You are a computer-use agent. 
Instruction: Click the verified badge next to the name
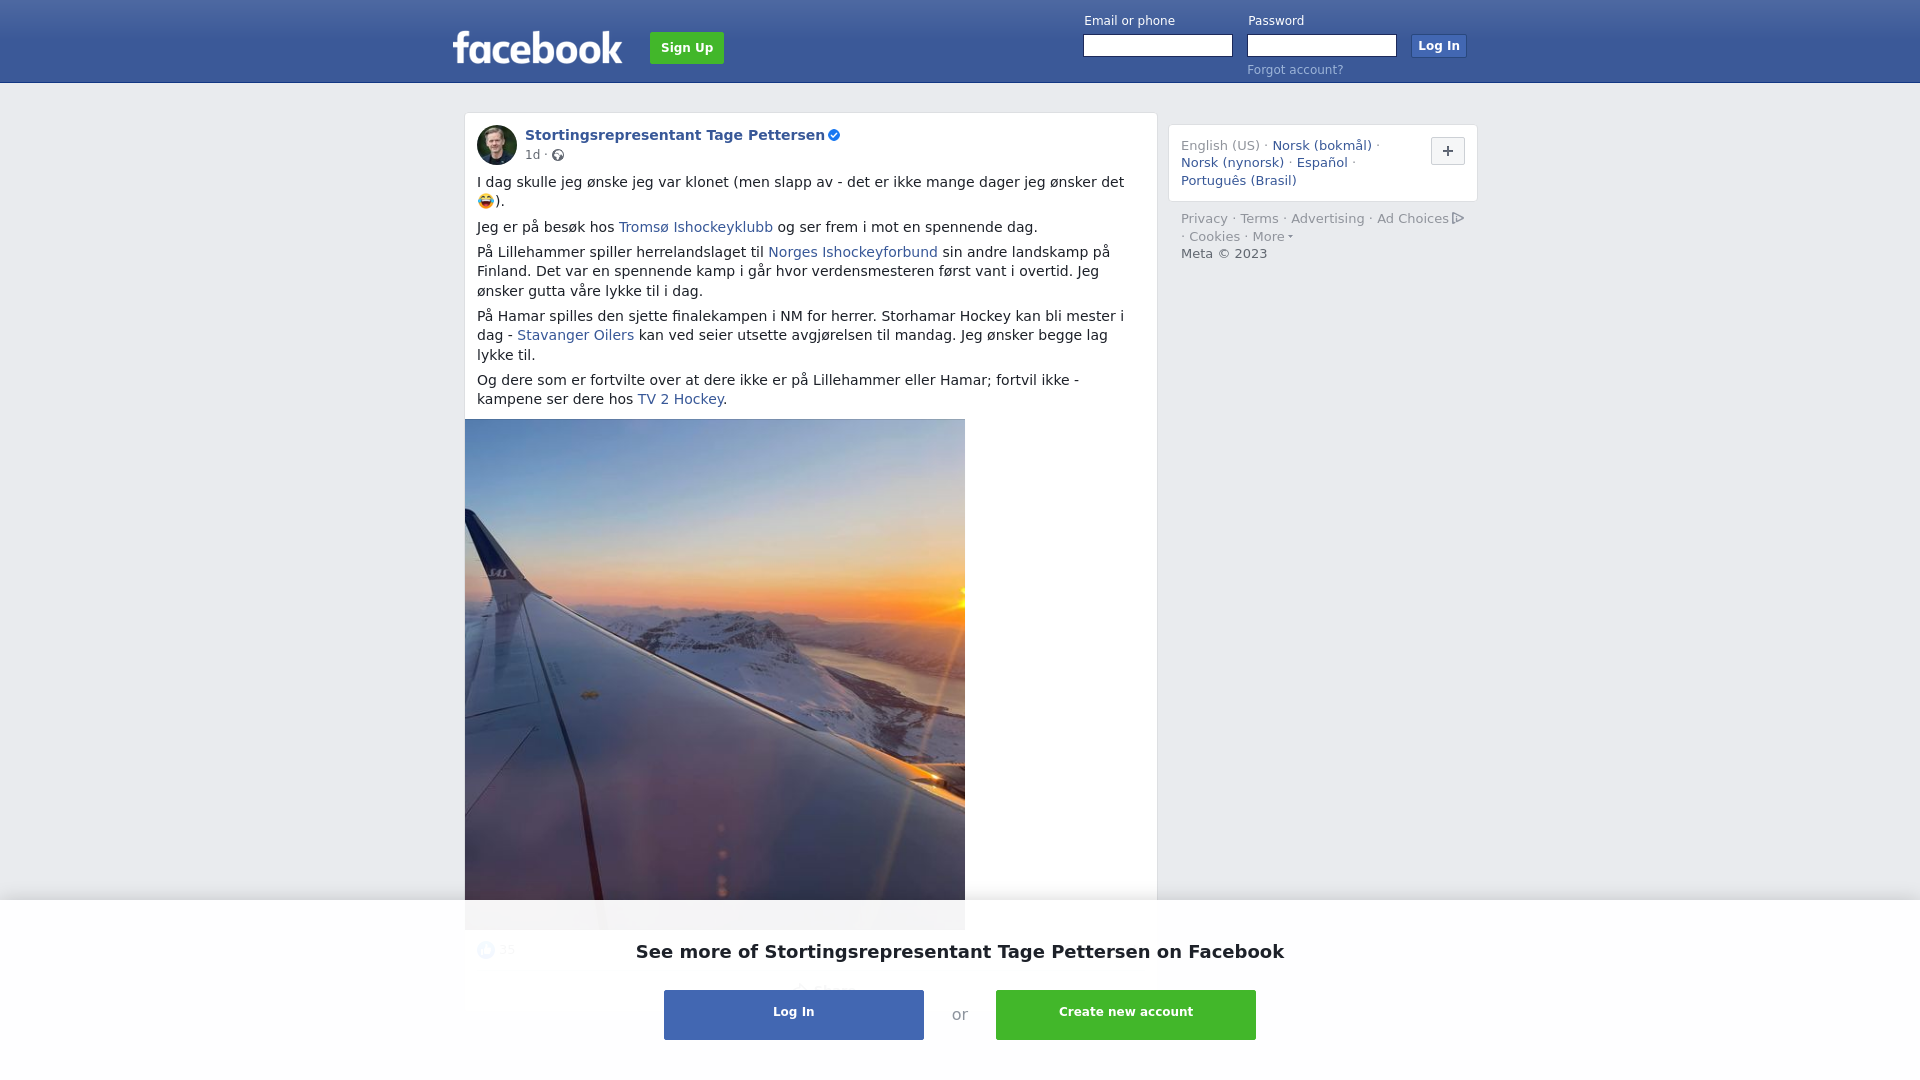click(834, 135)
